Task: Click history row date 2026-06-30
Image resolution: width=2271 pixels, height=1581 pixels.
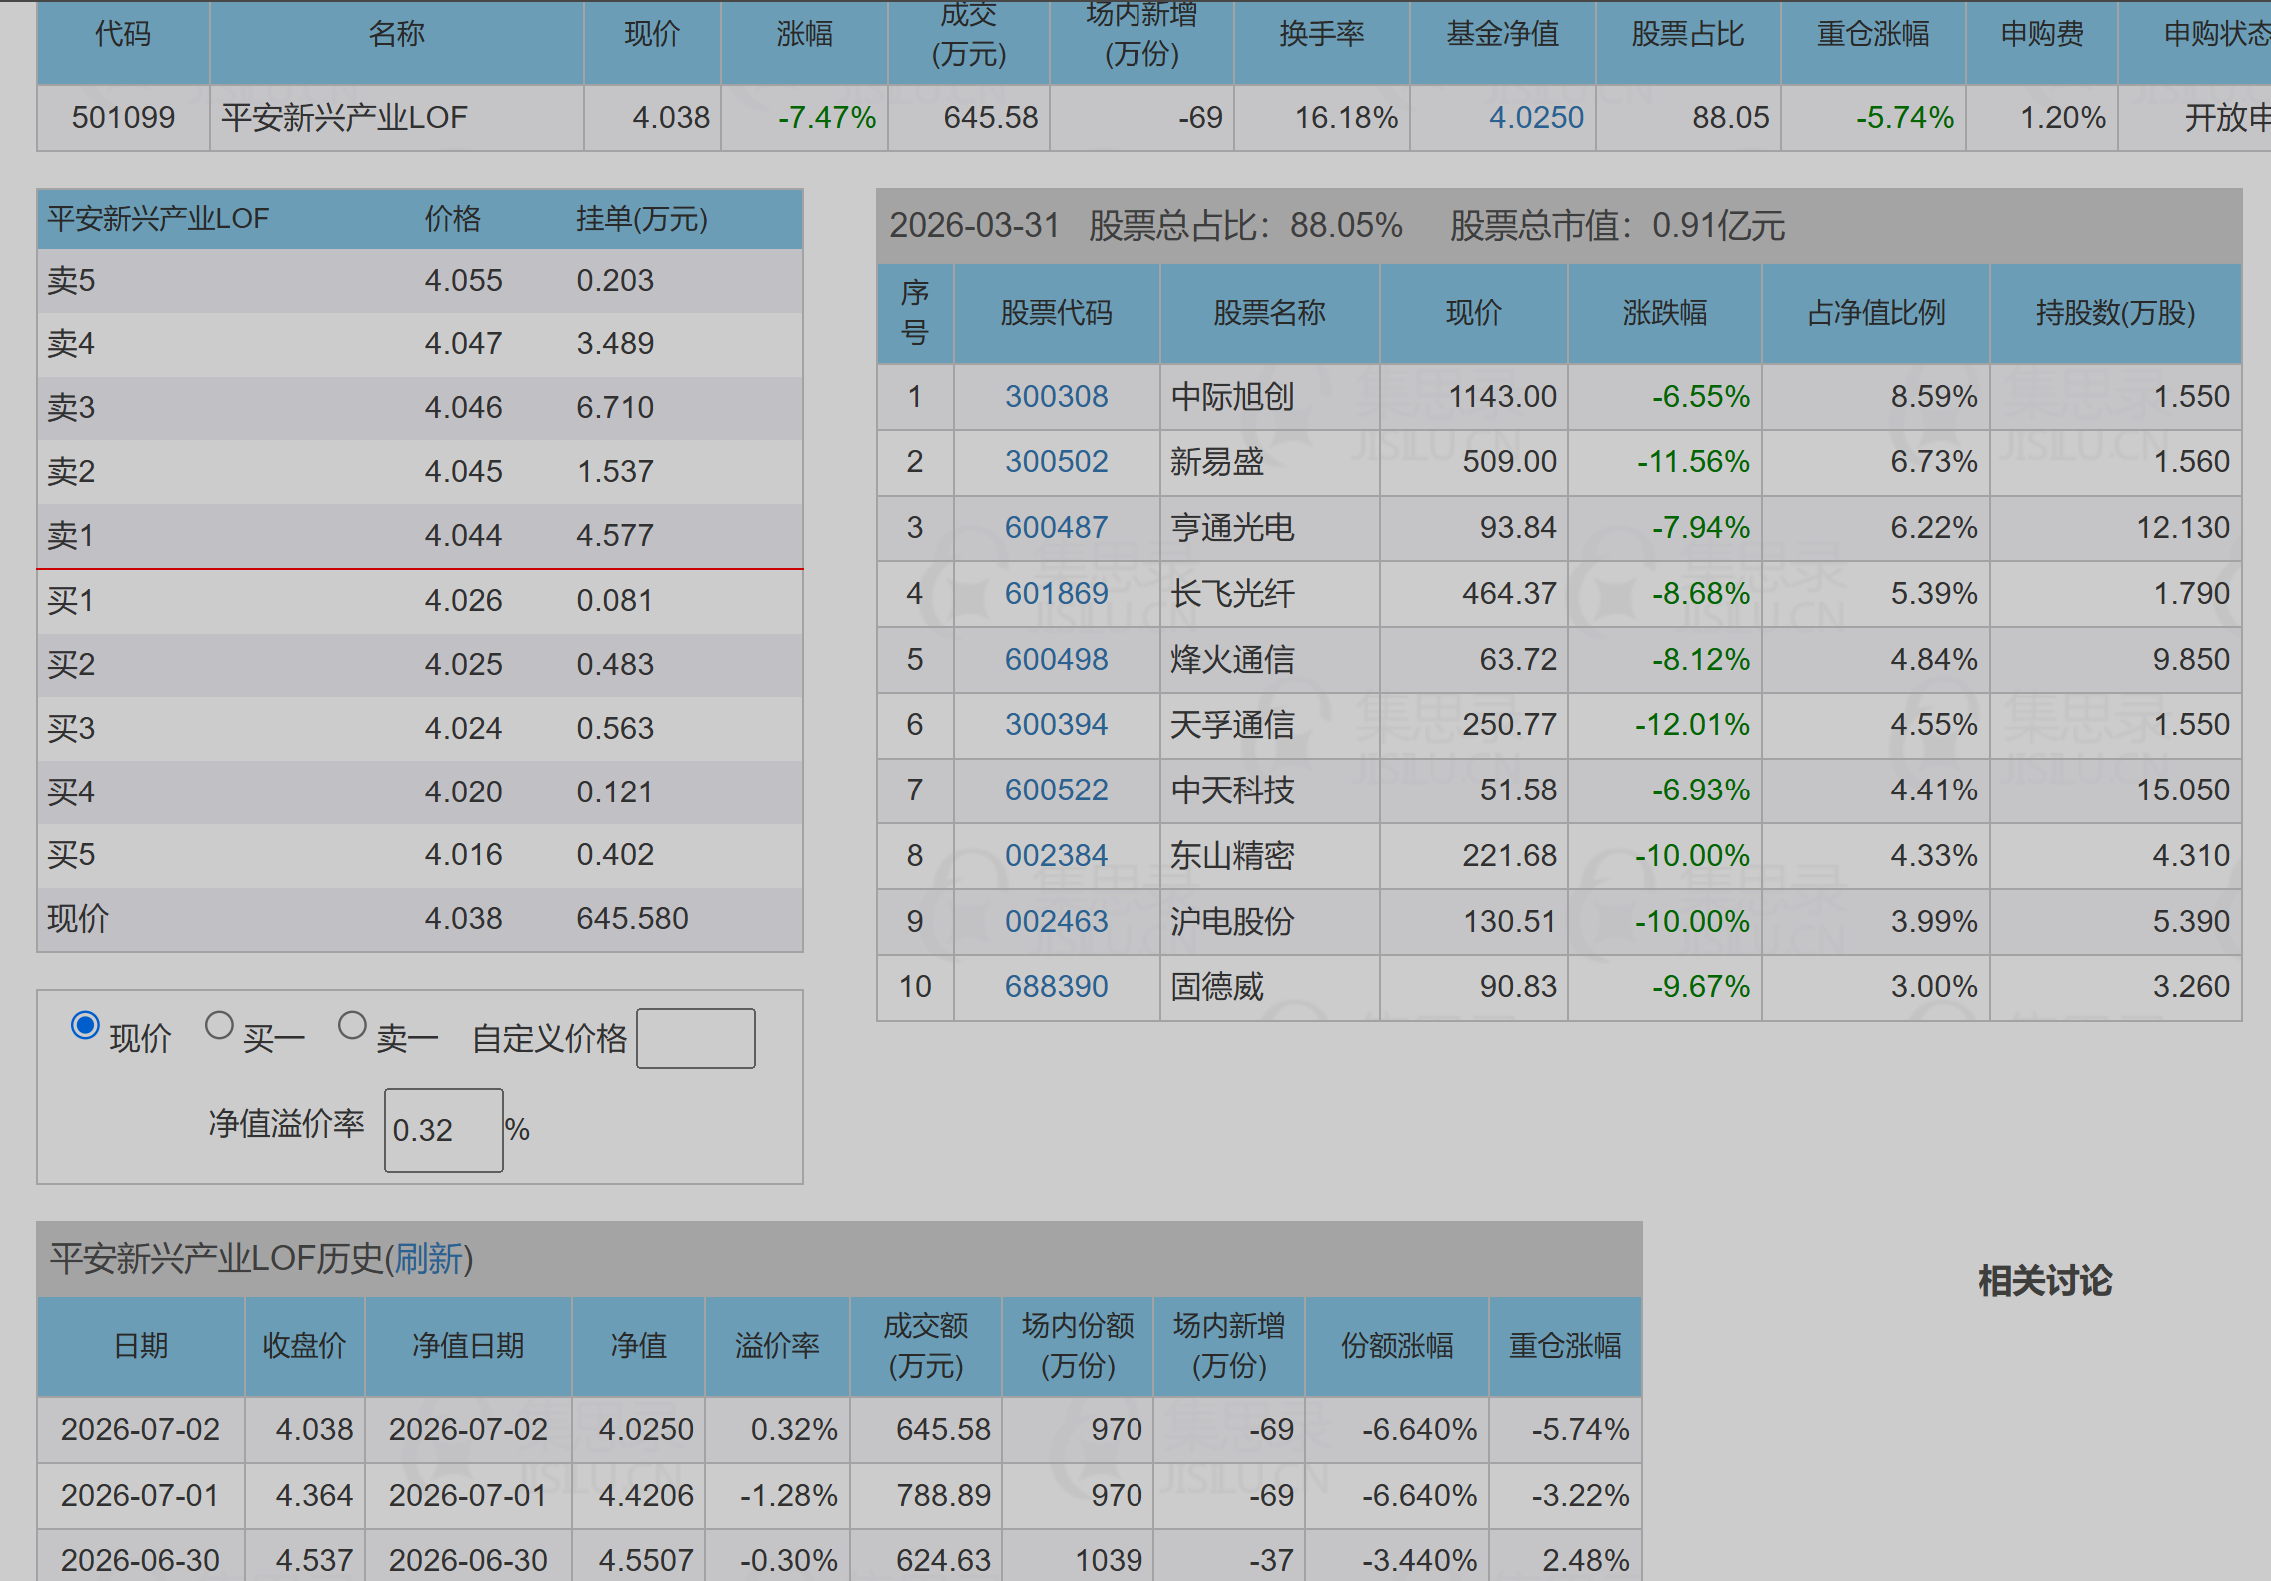Action: 140,1560
